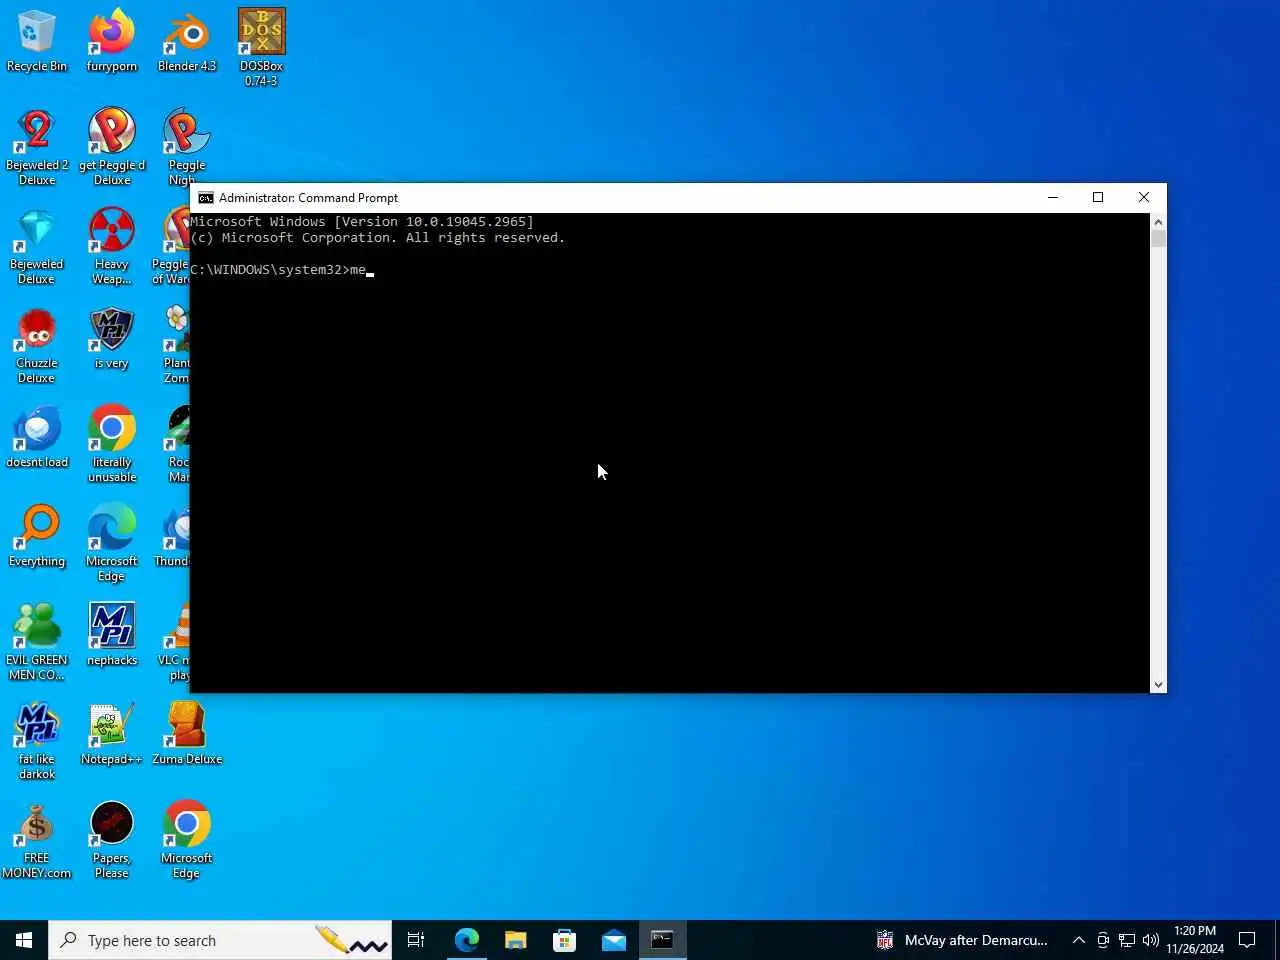Select the Zuma Deluxe desktop icon

click(187, 734)
